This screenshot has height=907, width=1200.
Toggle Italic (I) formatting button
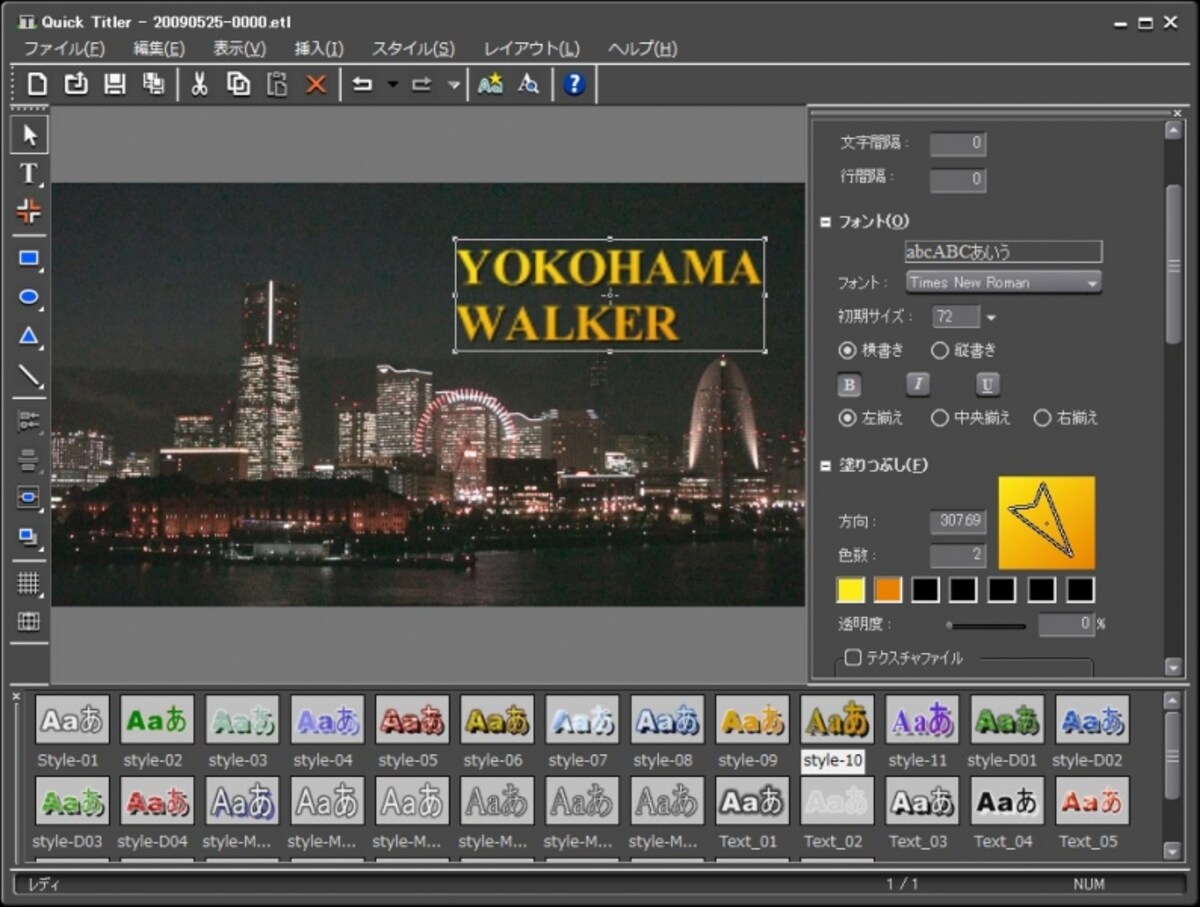pos(918,385)
